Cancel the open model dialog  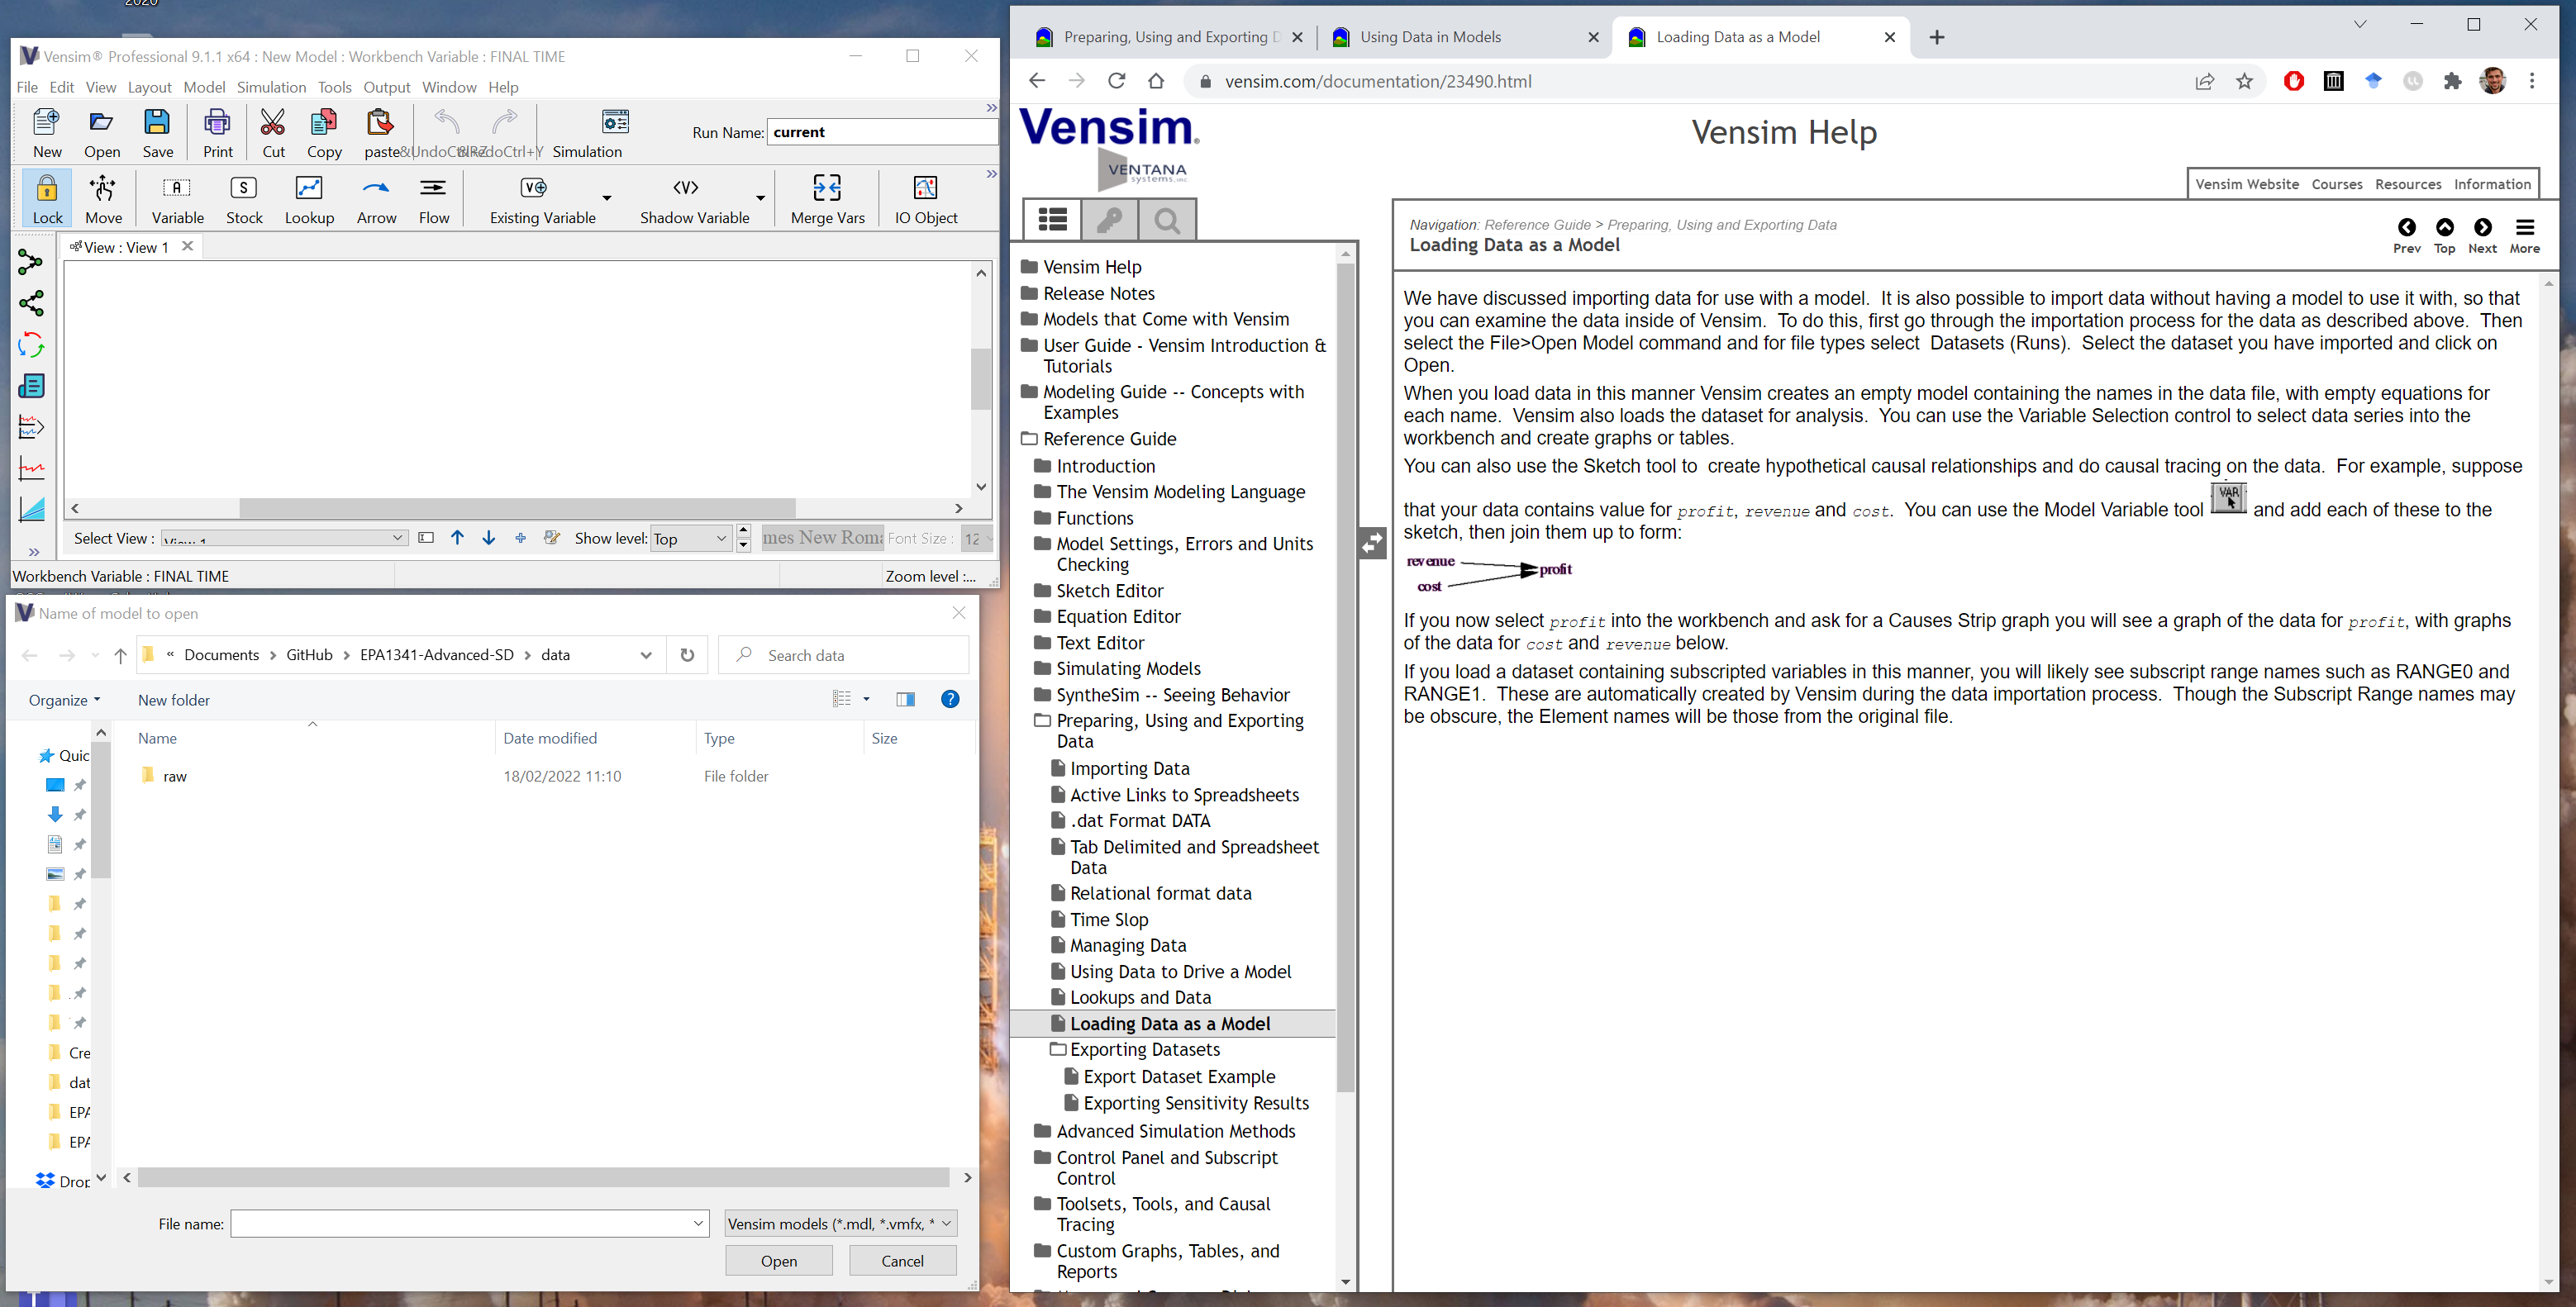coord(902,1261)
